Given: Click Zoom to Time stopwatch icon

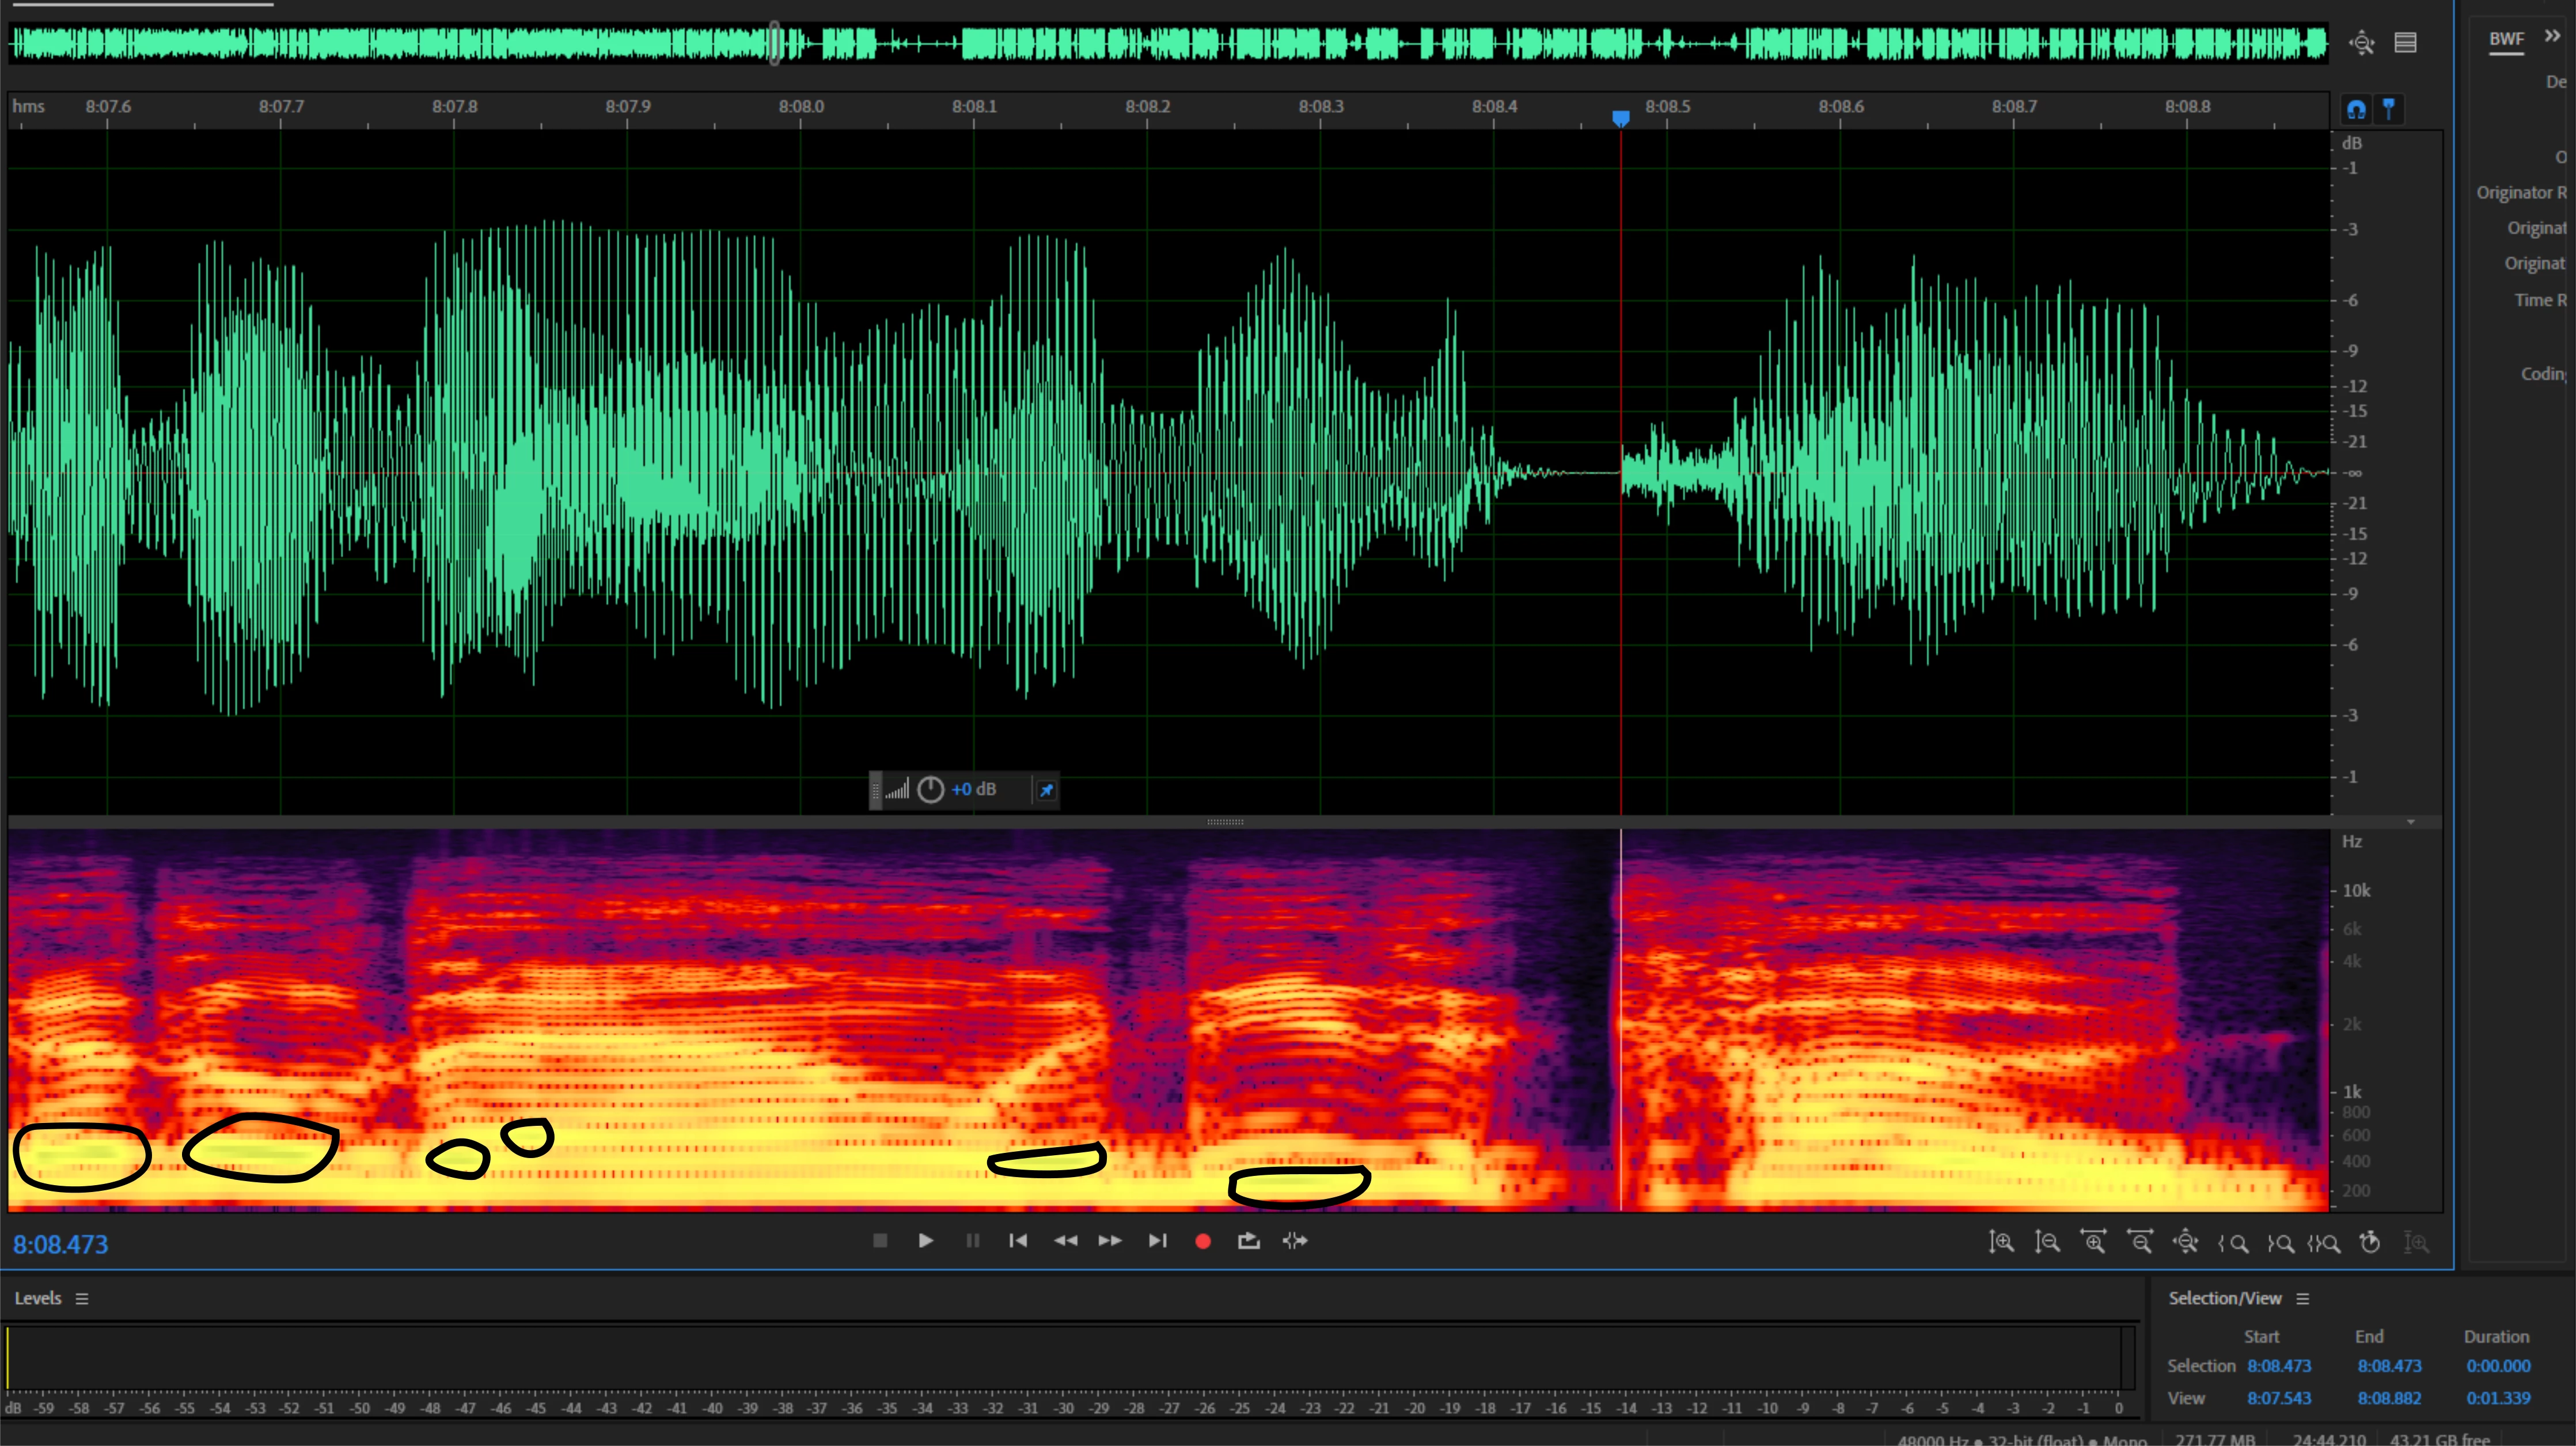Looking at the screenshot, I should (2370, 1243).
